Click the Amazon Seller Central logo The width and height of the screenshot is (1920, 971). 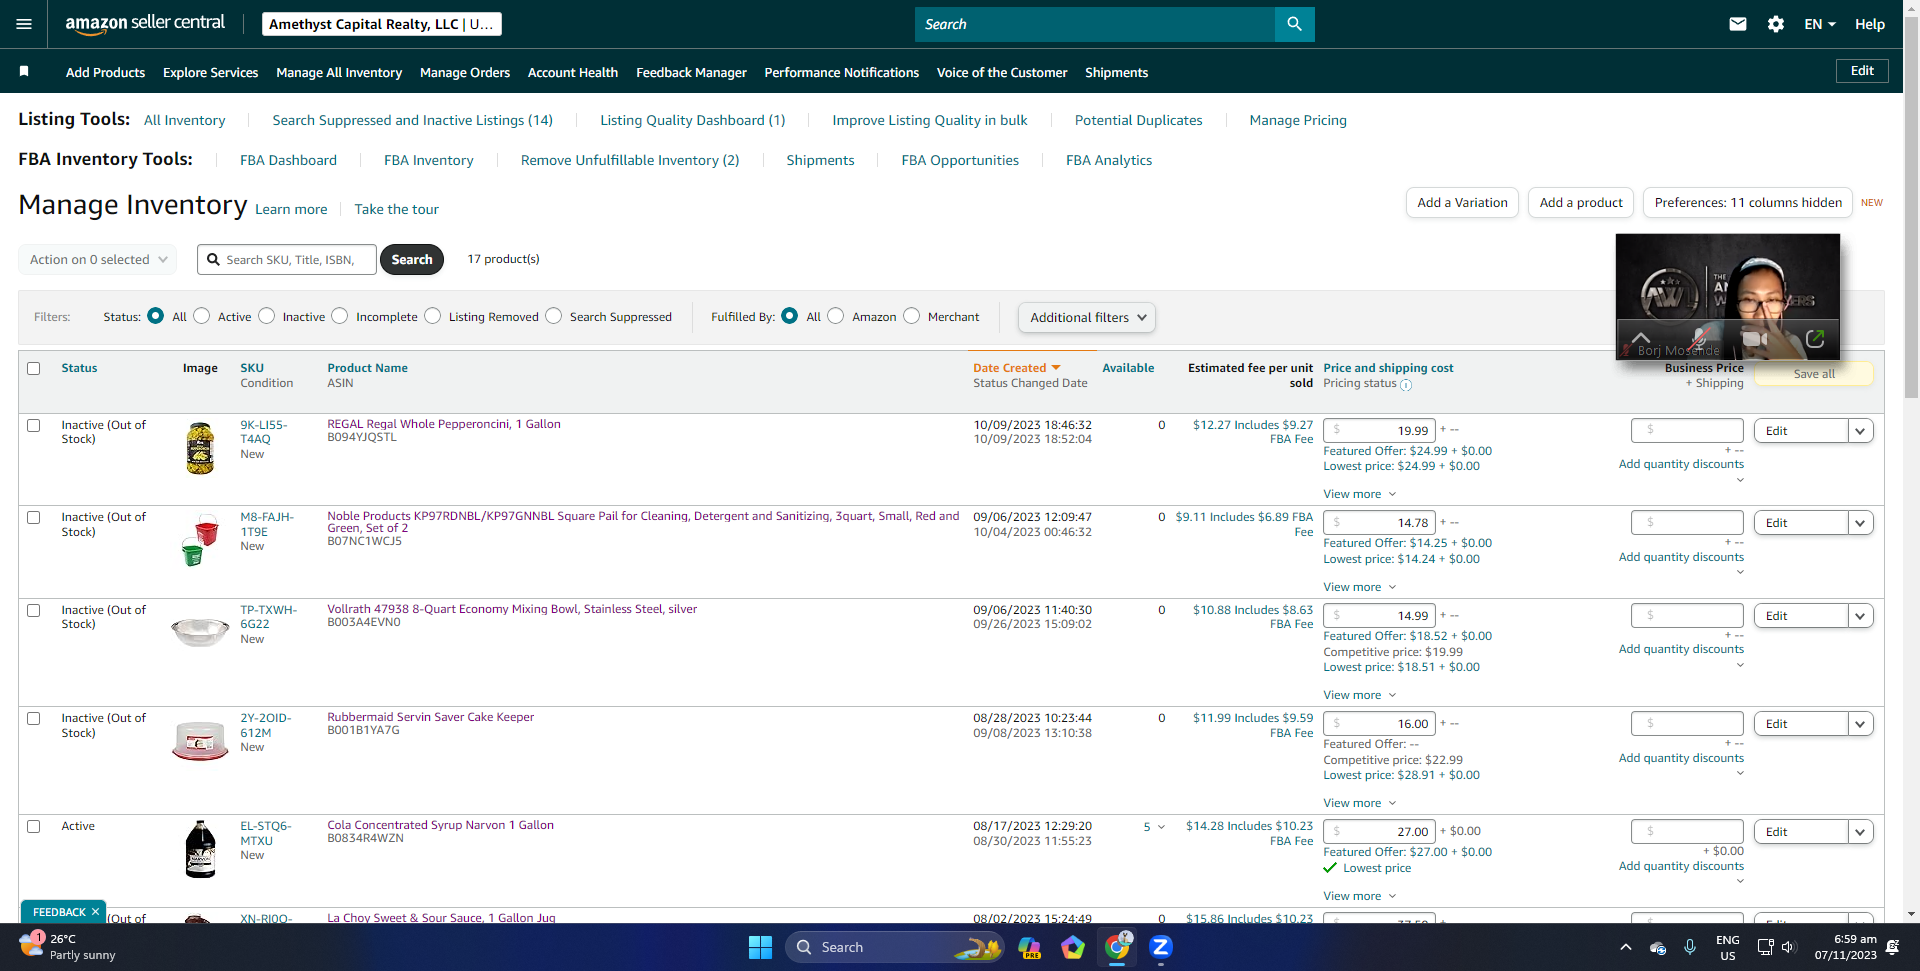(145, 24)
